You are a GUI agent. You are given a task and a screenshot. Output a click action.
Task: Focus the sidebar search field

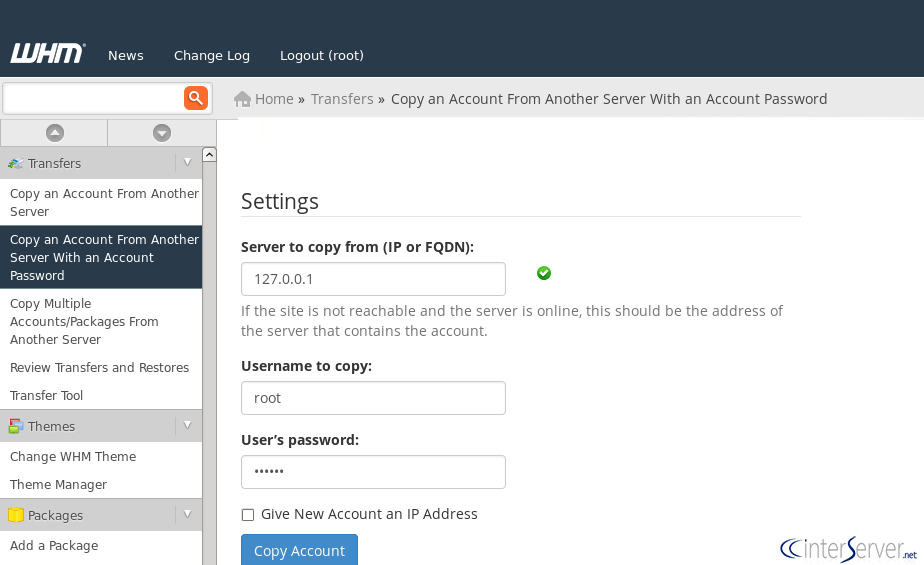point(94,98)
